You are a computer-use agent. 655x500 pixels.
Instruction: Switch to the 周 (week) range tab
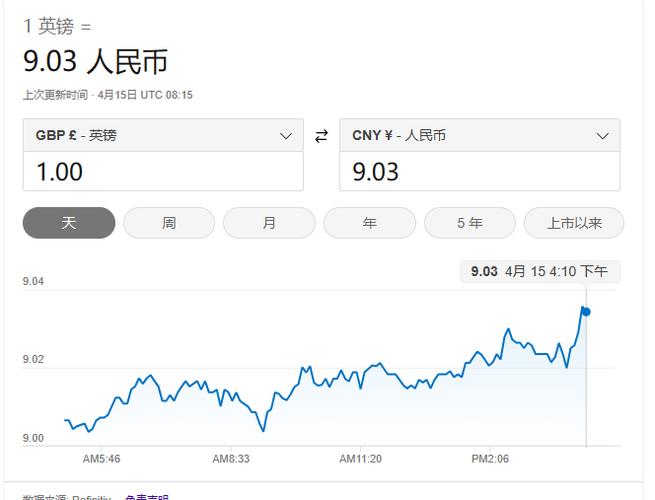[x=169, y=223]
